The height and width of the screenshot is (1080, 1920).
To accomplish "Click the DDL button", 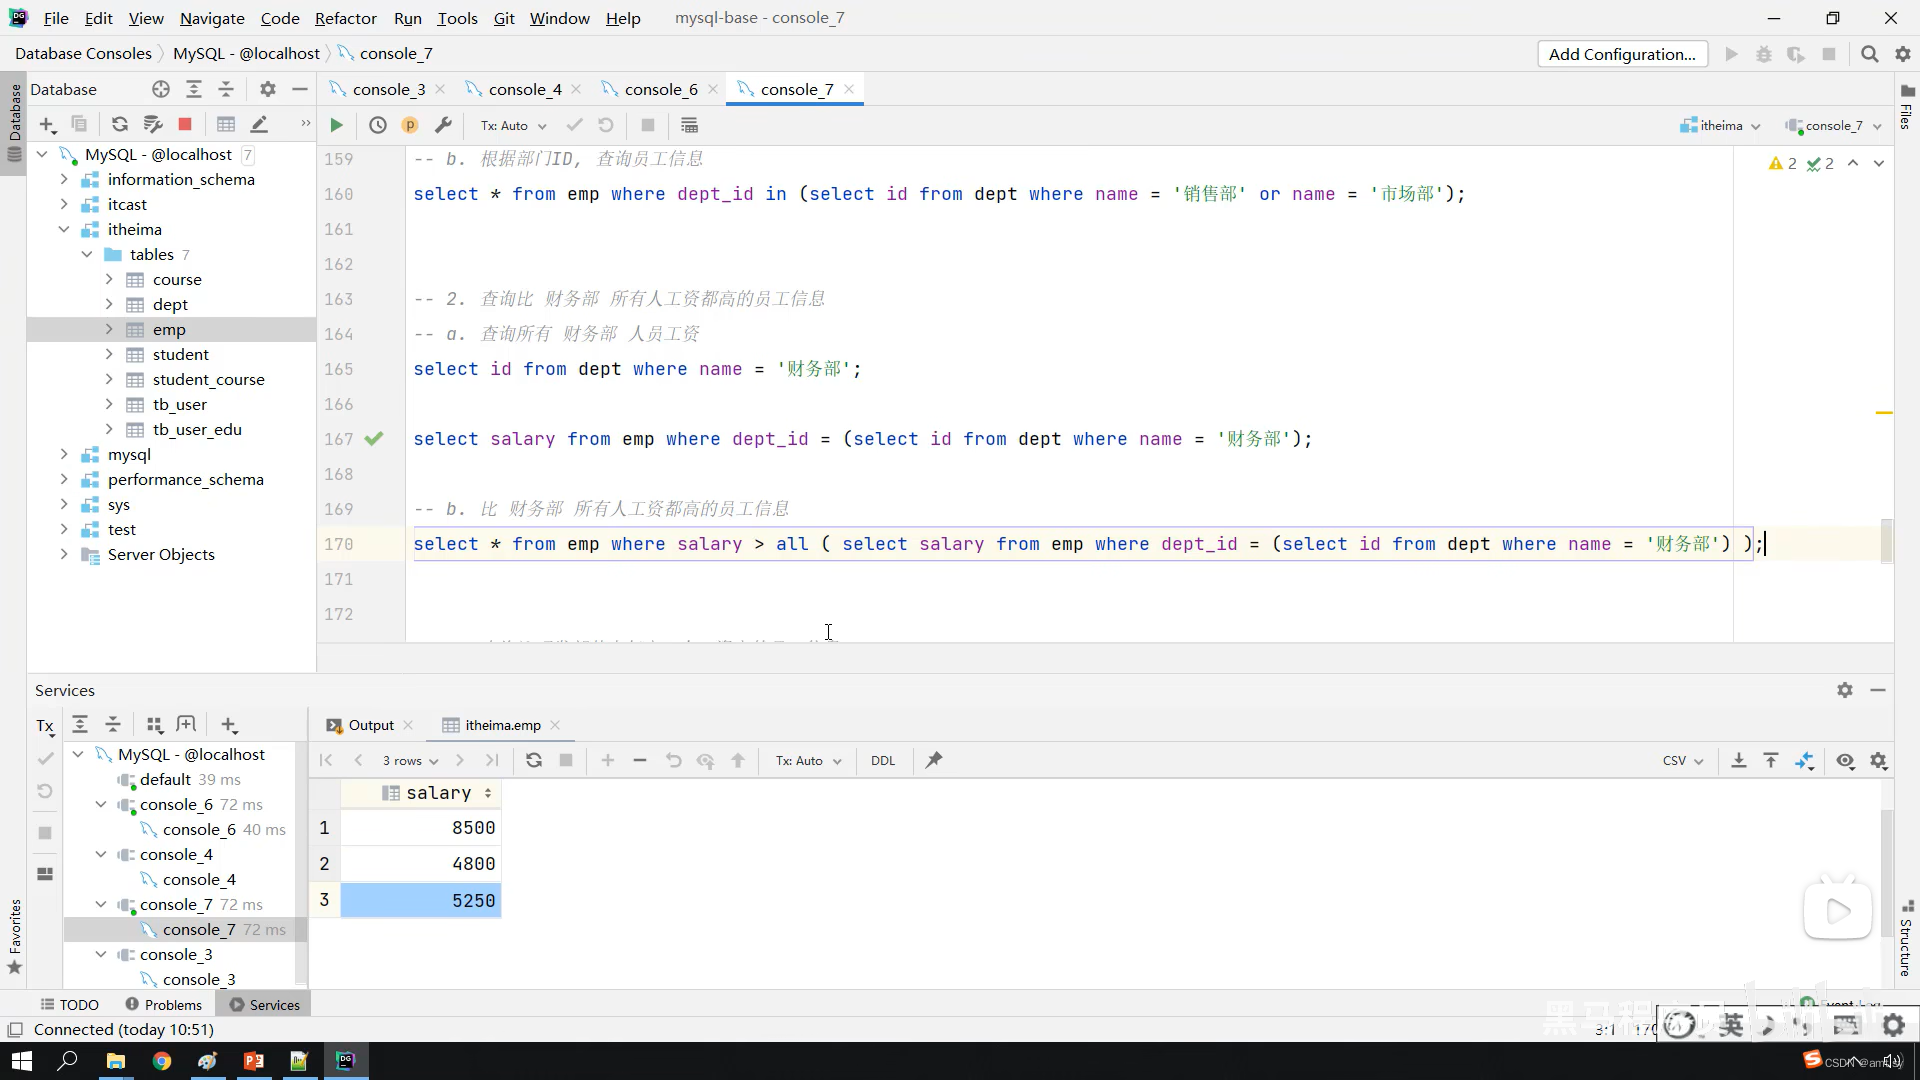I will (883, 760).
